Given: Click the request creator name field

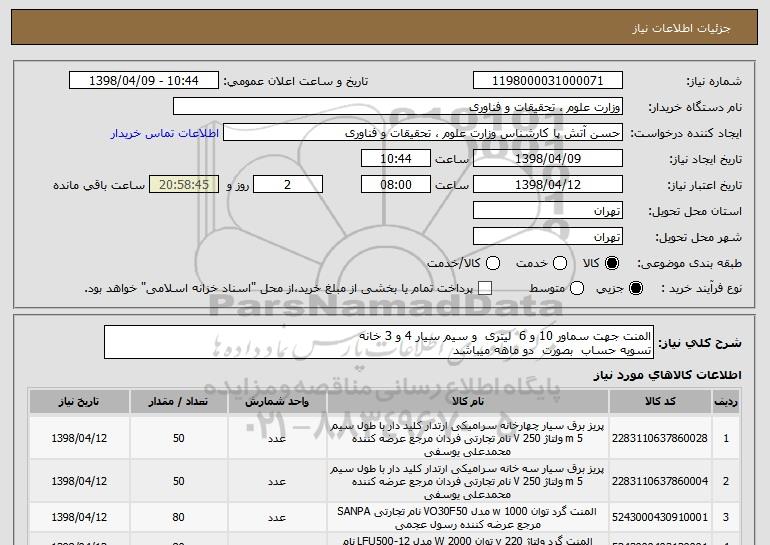Looking at the screenshot, I should [423, 133].
